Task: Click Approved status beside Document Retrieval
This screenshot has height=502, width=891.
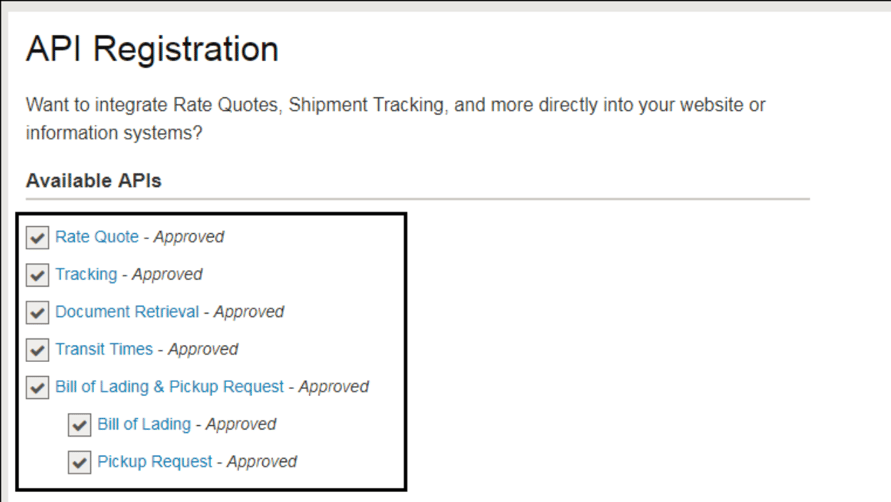Action: pos(249,312)
